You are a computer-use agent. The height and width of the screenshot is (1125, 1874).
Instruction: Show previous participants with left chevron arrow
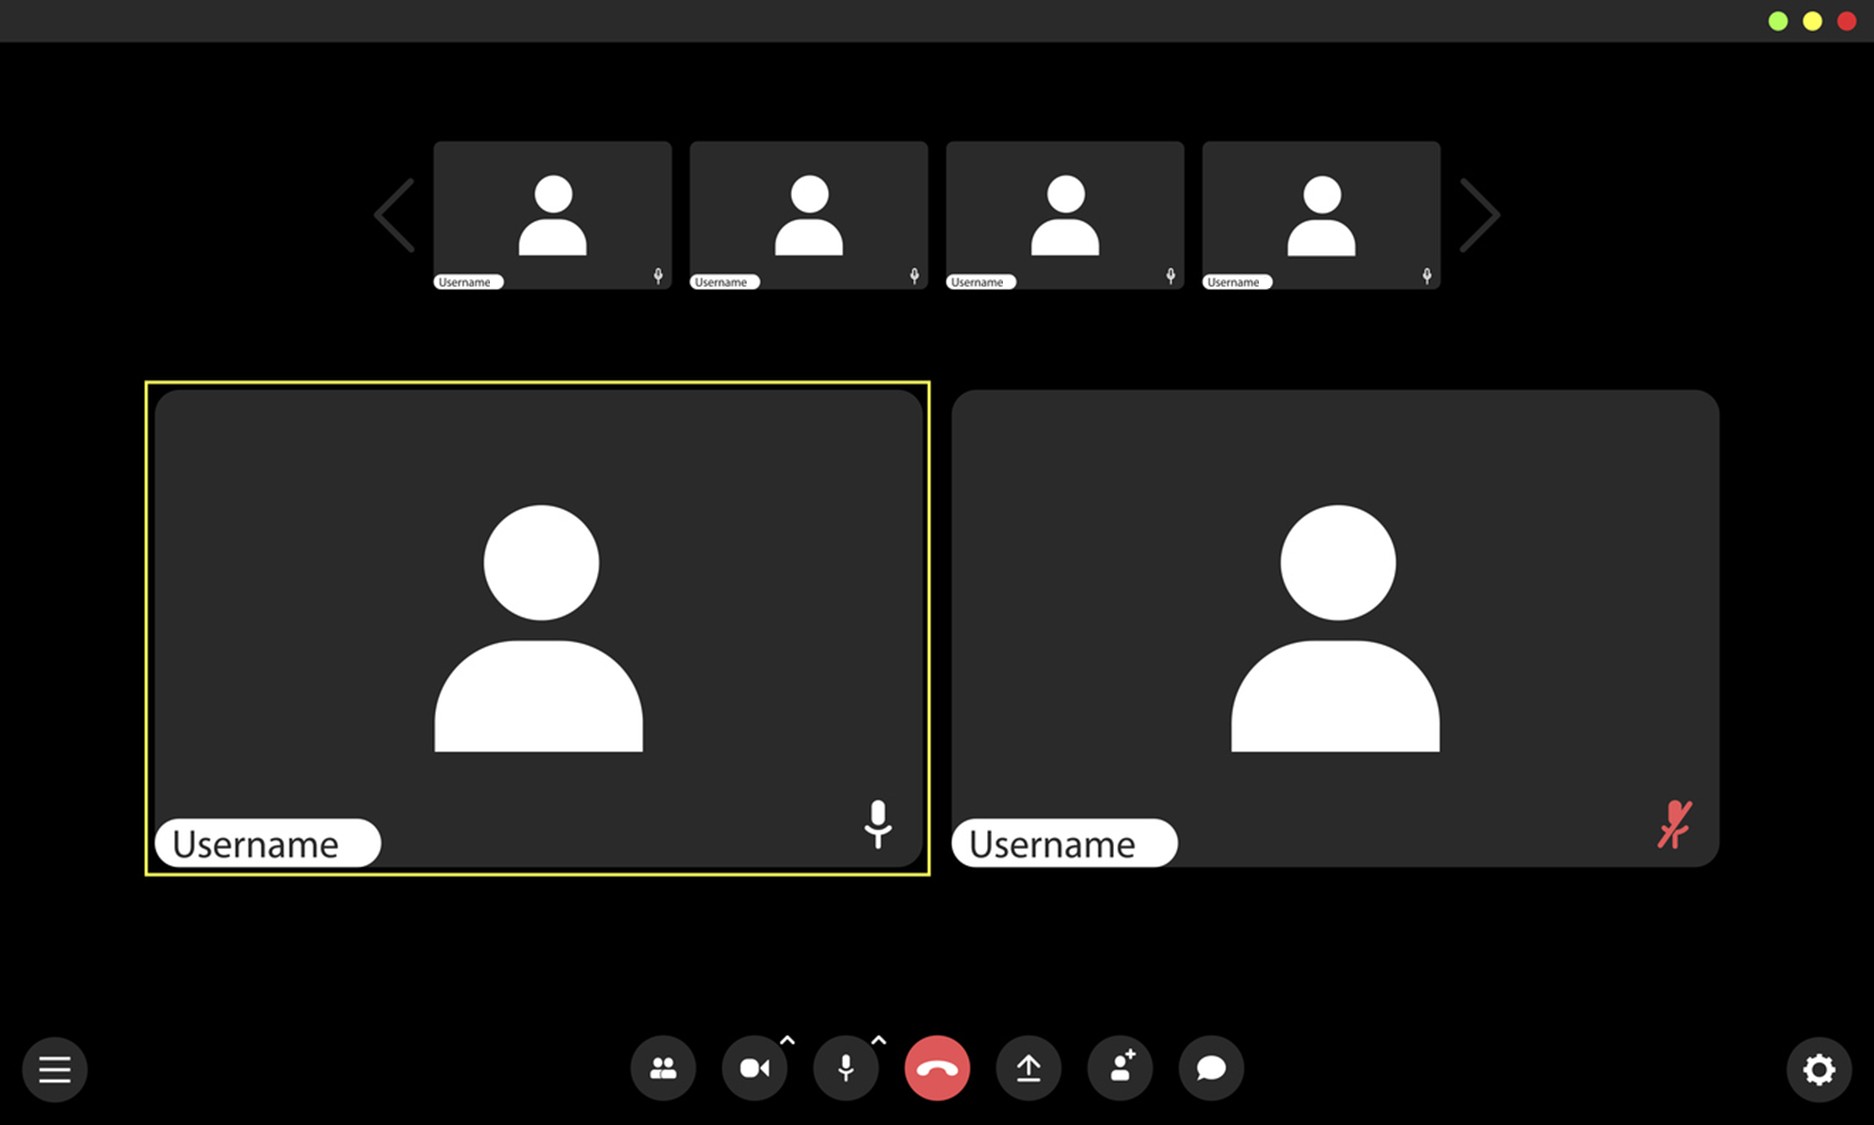394,215
